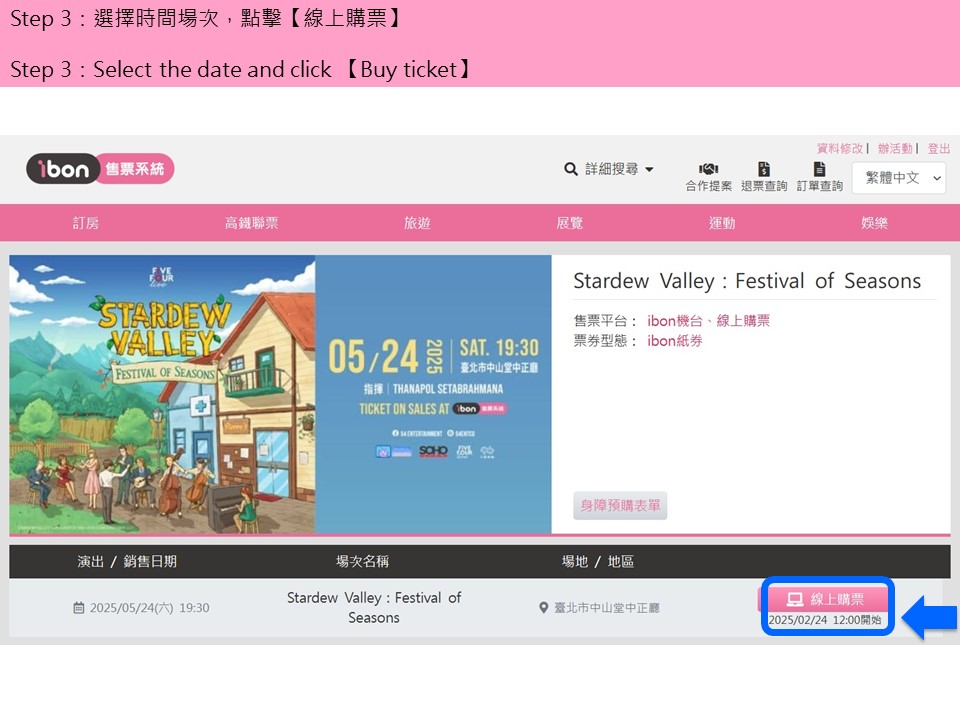Screen dimensions: 960x720
Task: Click the date text 2025/05/24(六) 19:30
Action: tap(149, 608)
